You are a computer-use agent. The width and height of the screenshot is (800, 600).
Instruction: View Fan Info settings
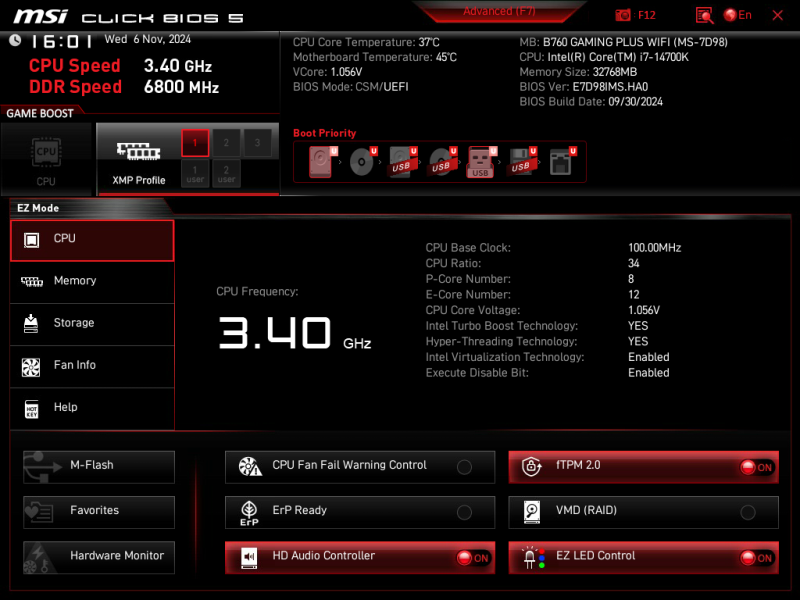[91, 365]
